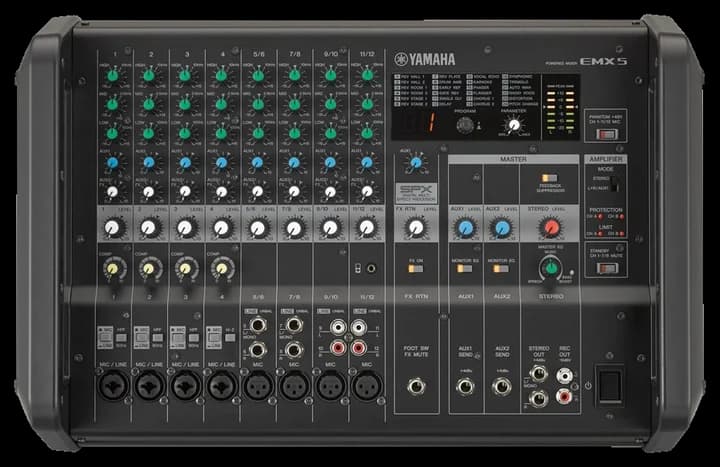
Task: Flip the channel 3 MIC/LINE switch
Action: pyautogui.click(x=178, y=338)
